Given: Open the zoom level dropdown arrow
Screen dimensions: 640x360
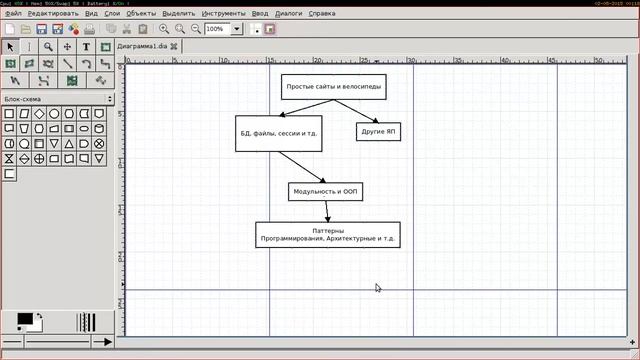Looking at the screenshot, I should tap(237, 29).
